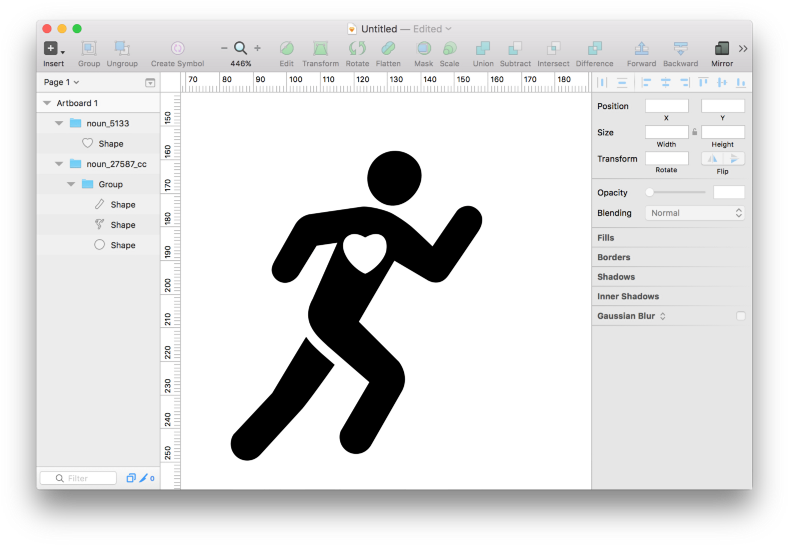Click the Insert tool icon
Image resolution: width=788 pixels, height=545 pixels.
coord(51,48)
